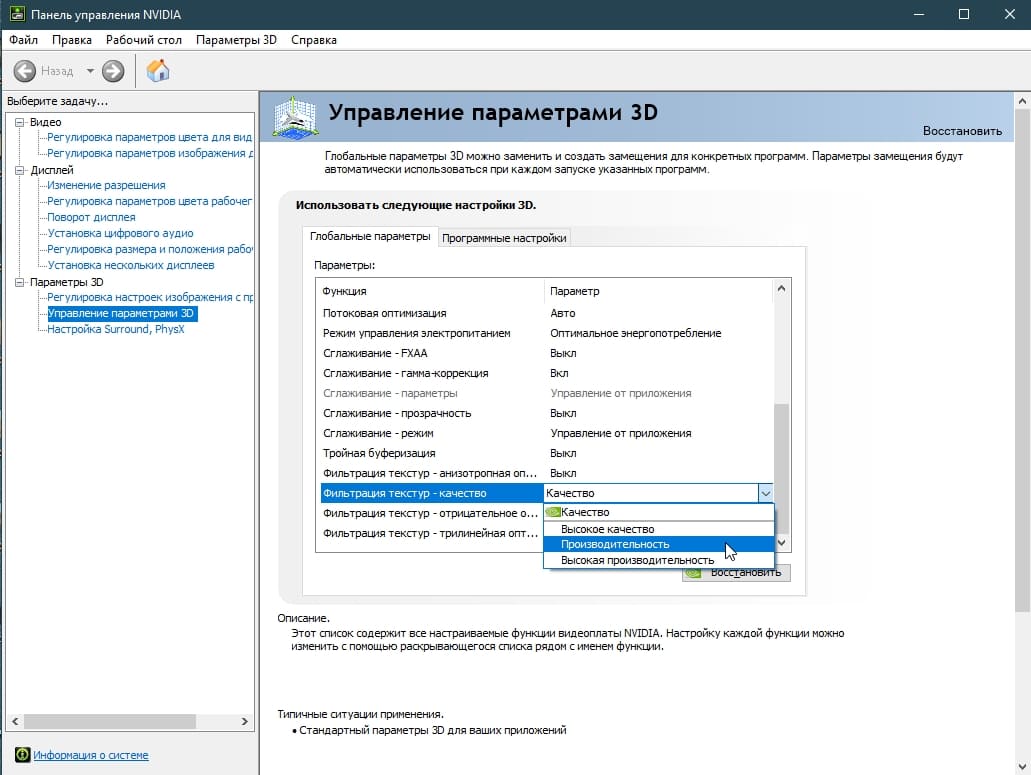Viewport: 1031px width, 775px height.
Task: Open Регулировка настроек изображения с просмотром
Action: [149, 297]
